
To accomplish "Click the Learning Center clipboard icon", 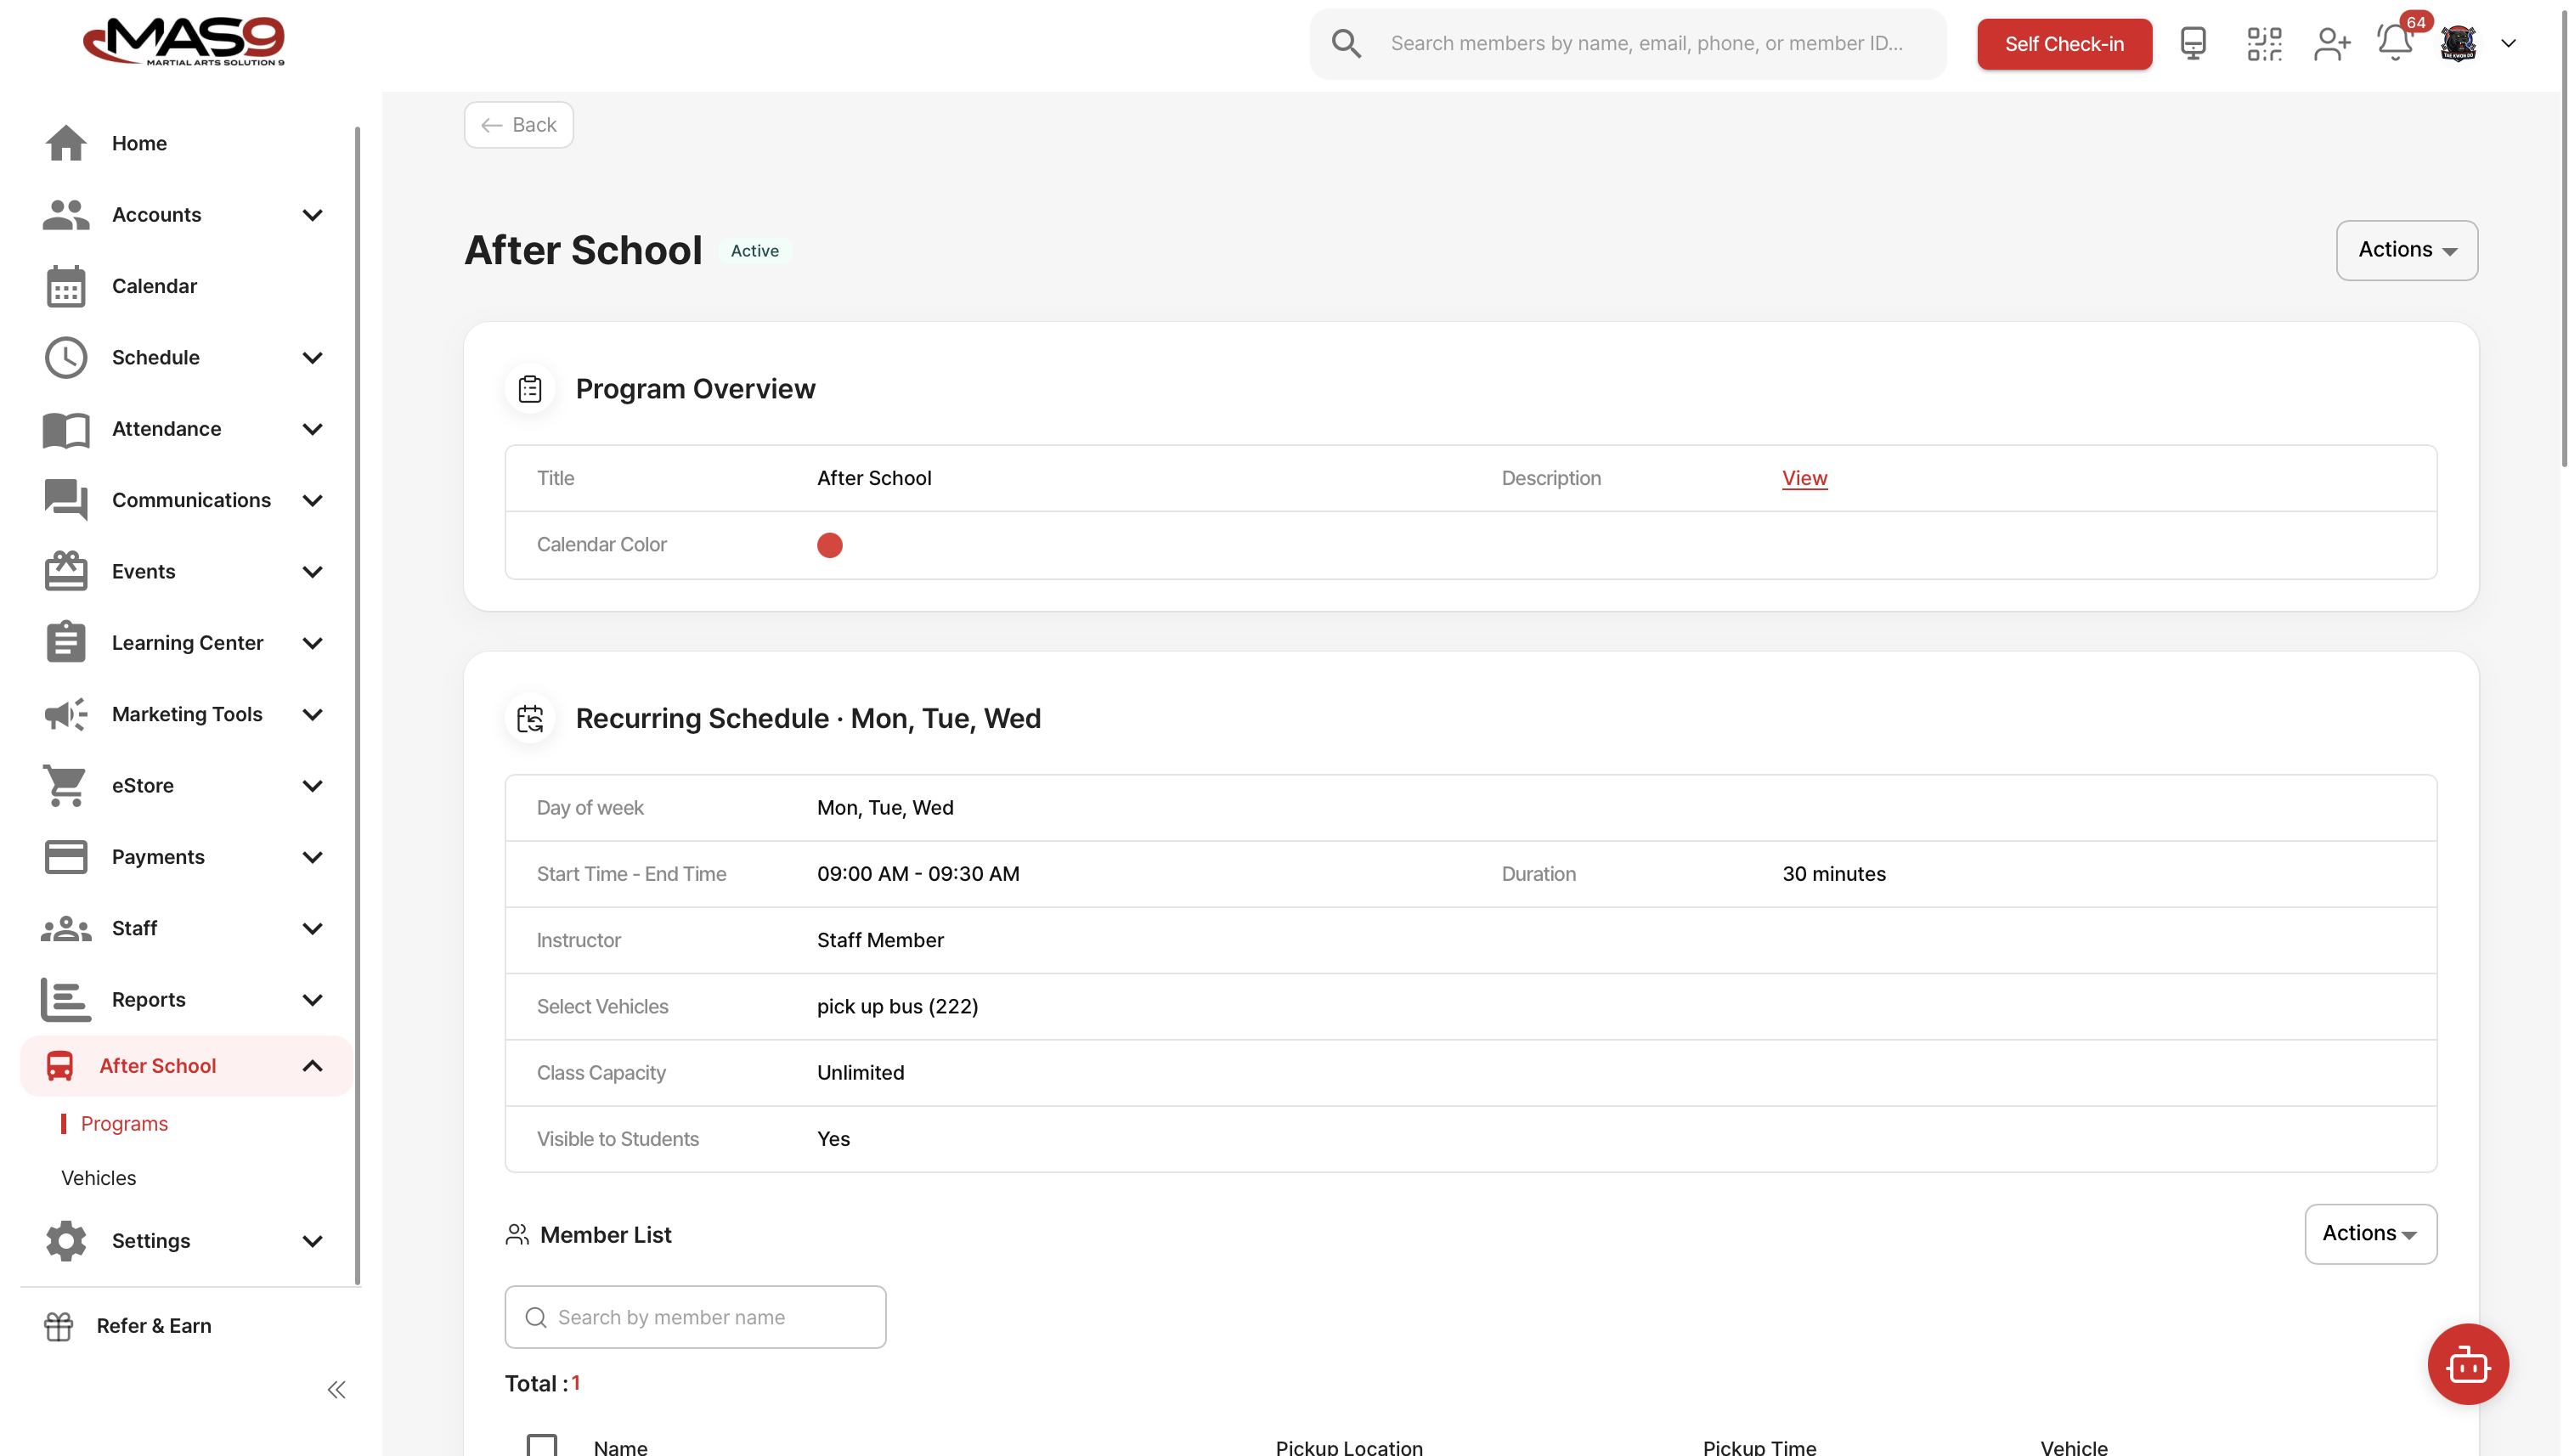I will pos(66,643).
